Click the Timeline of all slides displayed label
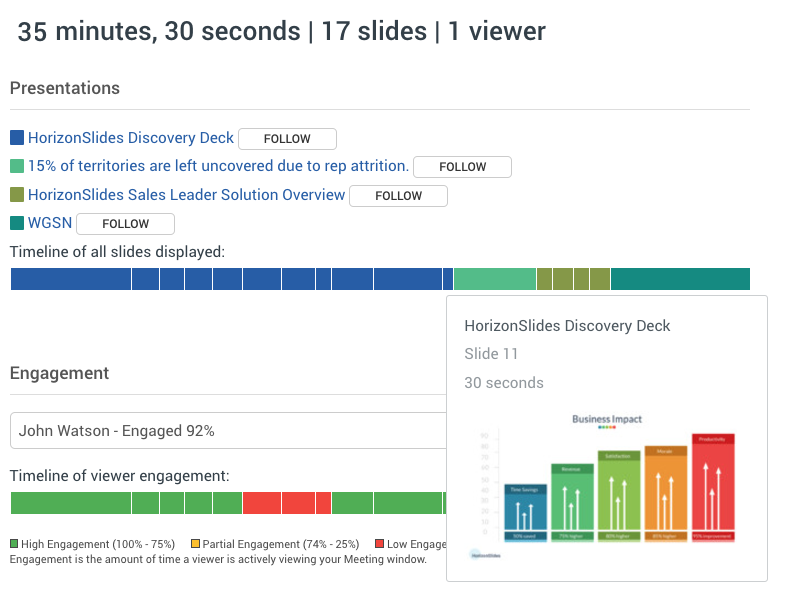The height and width of the screenshot is (606, 794). click(x=117, y=252)
